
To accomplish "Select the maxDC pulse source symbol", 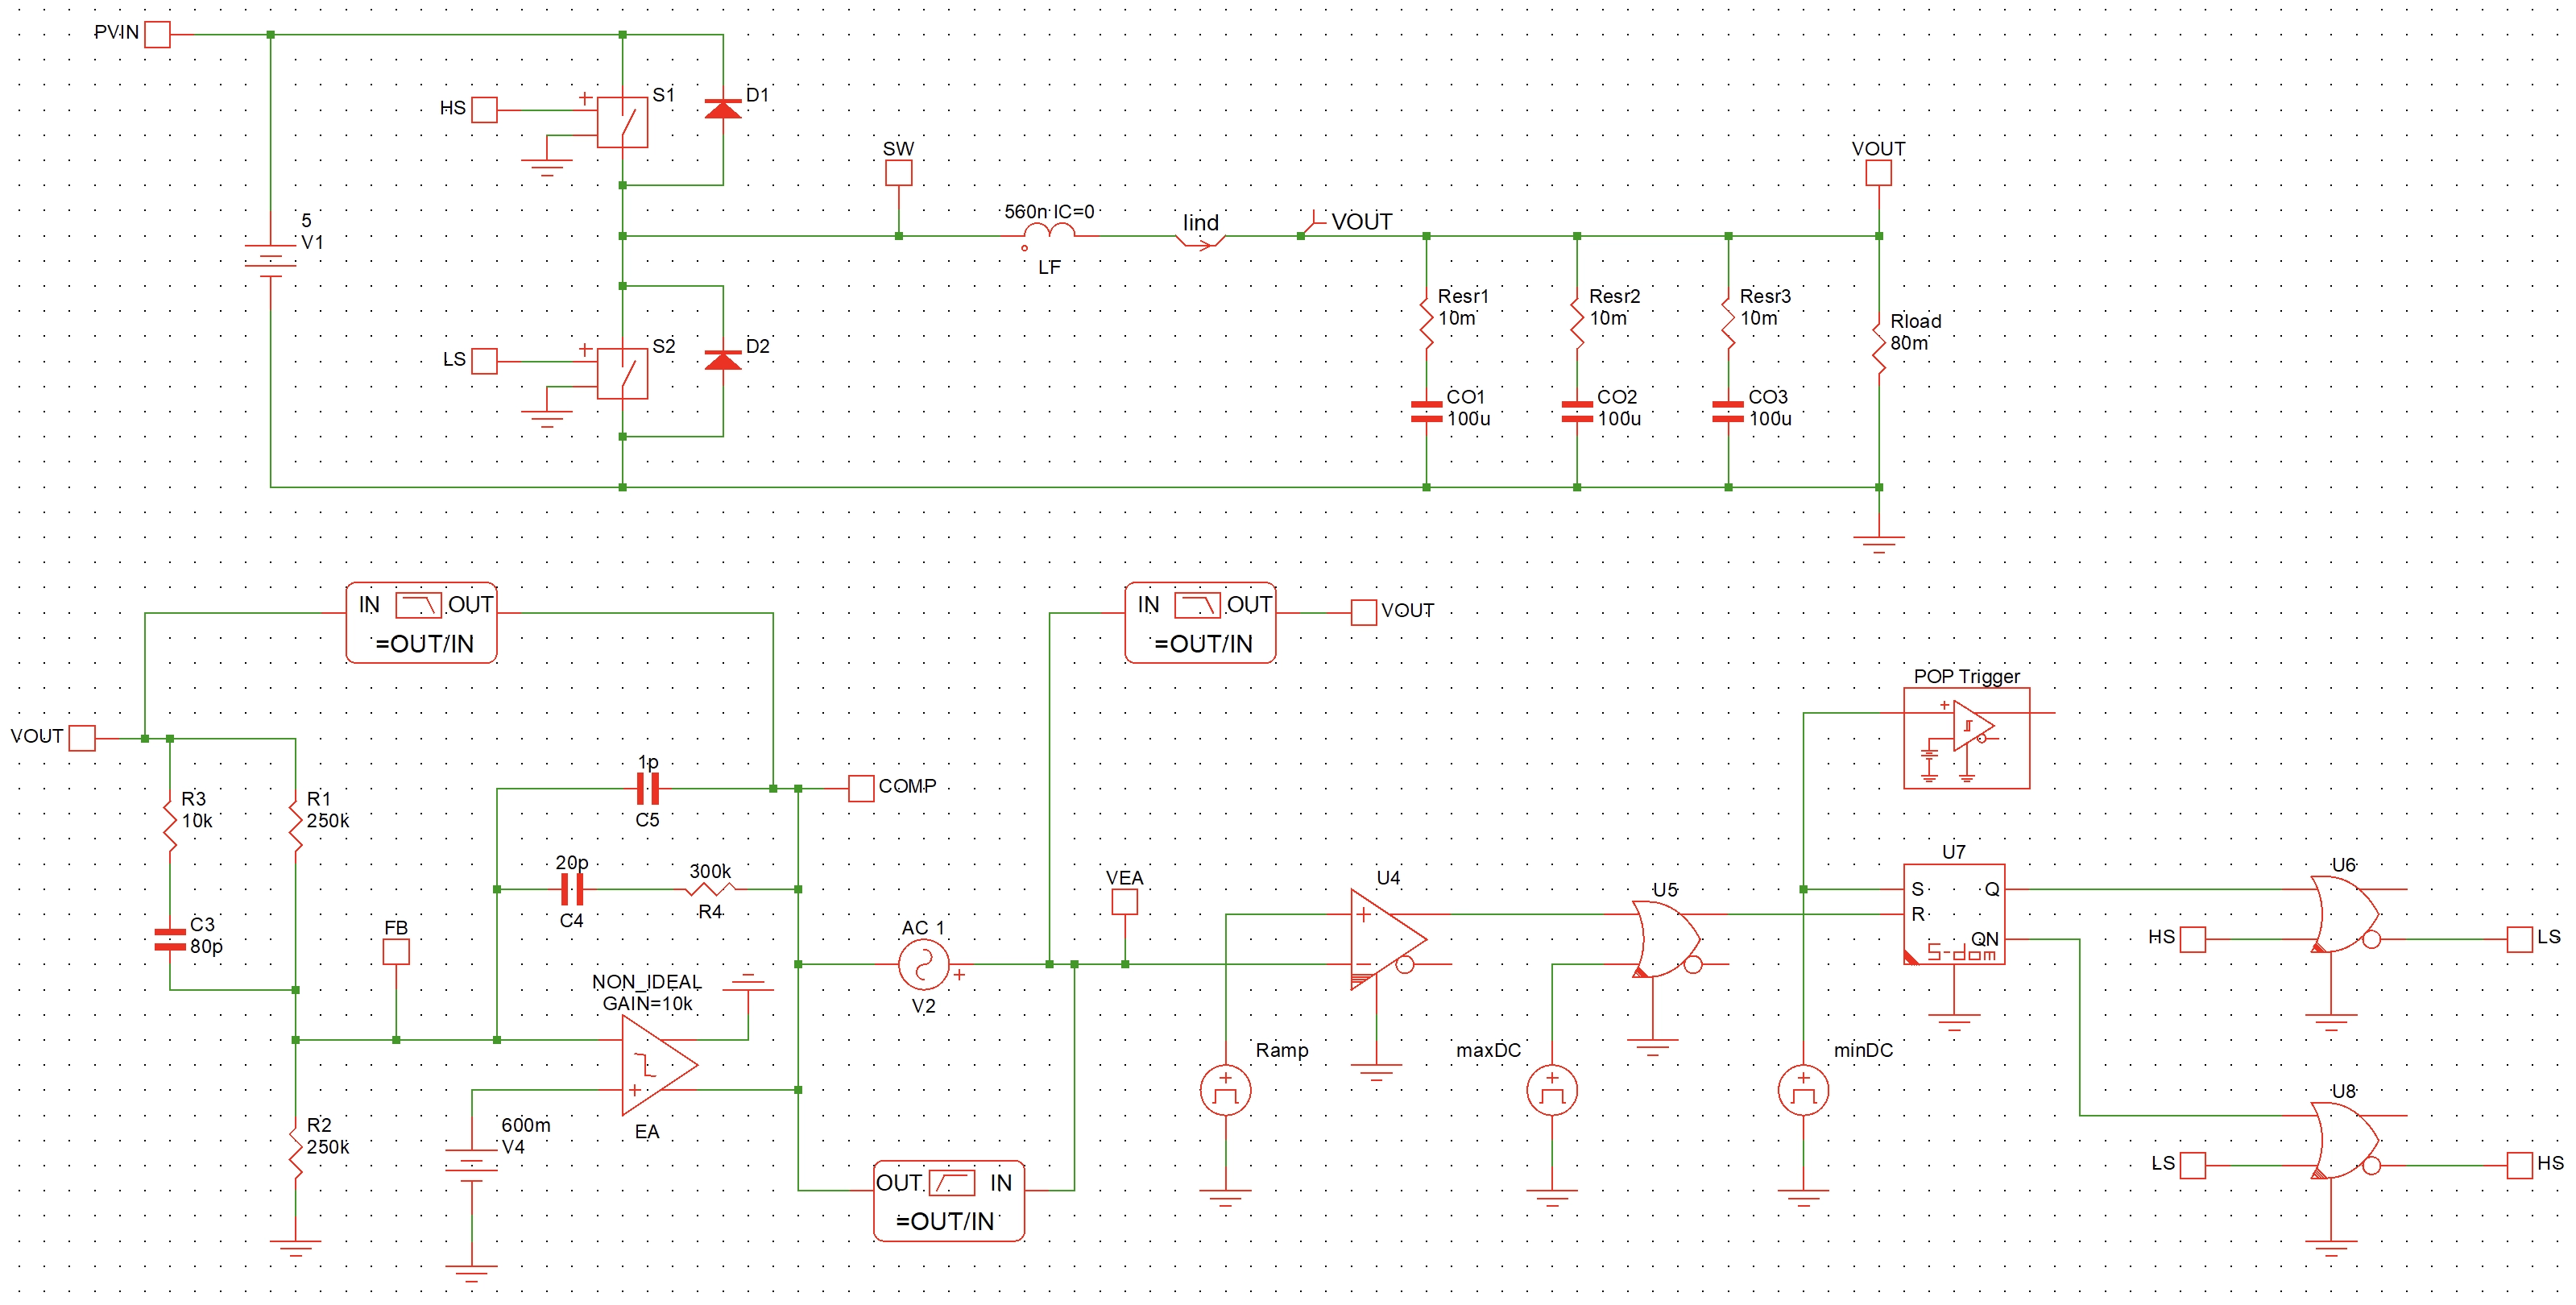I will (x=1552, y=1090).
